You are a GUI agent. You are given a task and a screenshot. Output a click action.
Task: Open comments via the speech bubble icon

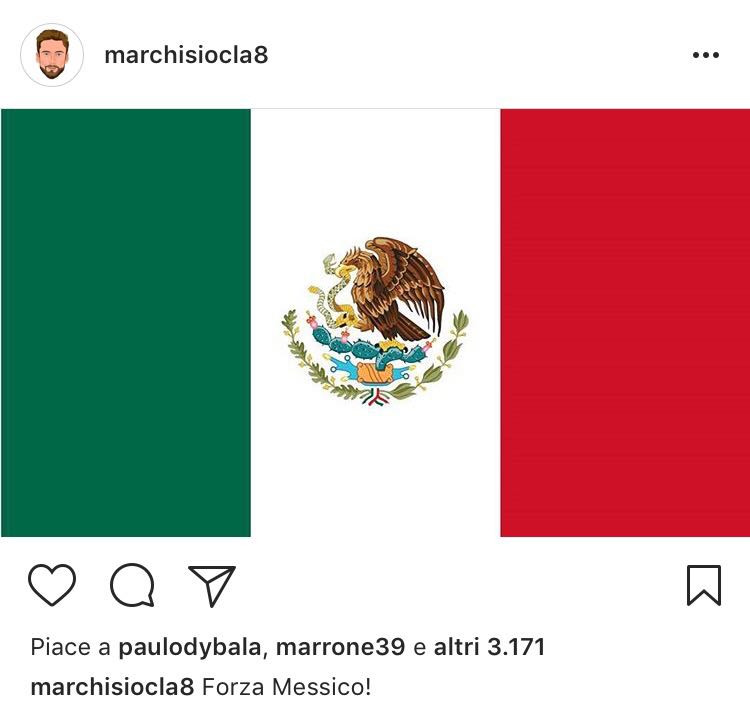click(132, 585)
